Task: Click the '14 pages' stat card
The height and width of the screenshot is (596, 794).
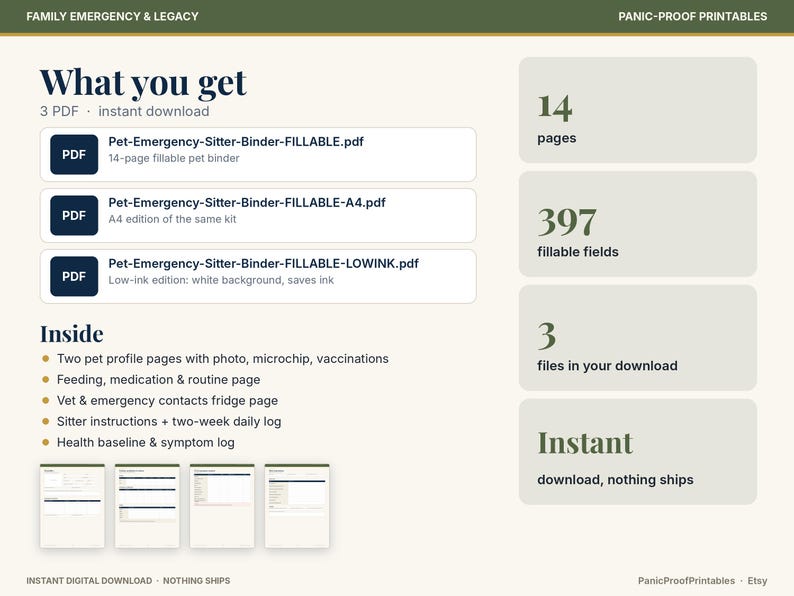Action: pos(638,110)
